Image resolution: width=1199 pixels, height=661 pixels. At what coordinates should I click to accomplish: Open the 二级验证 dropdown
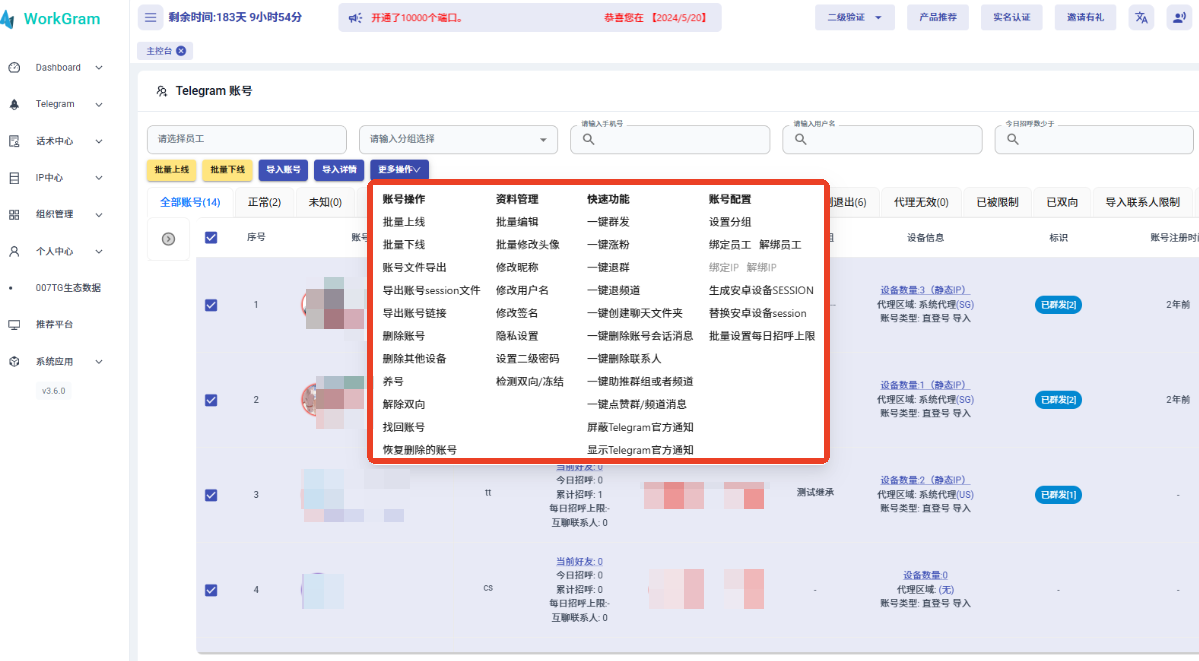tap(854, 17)
